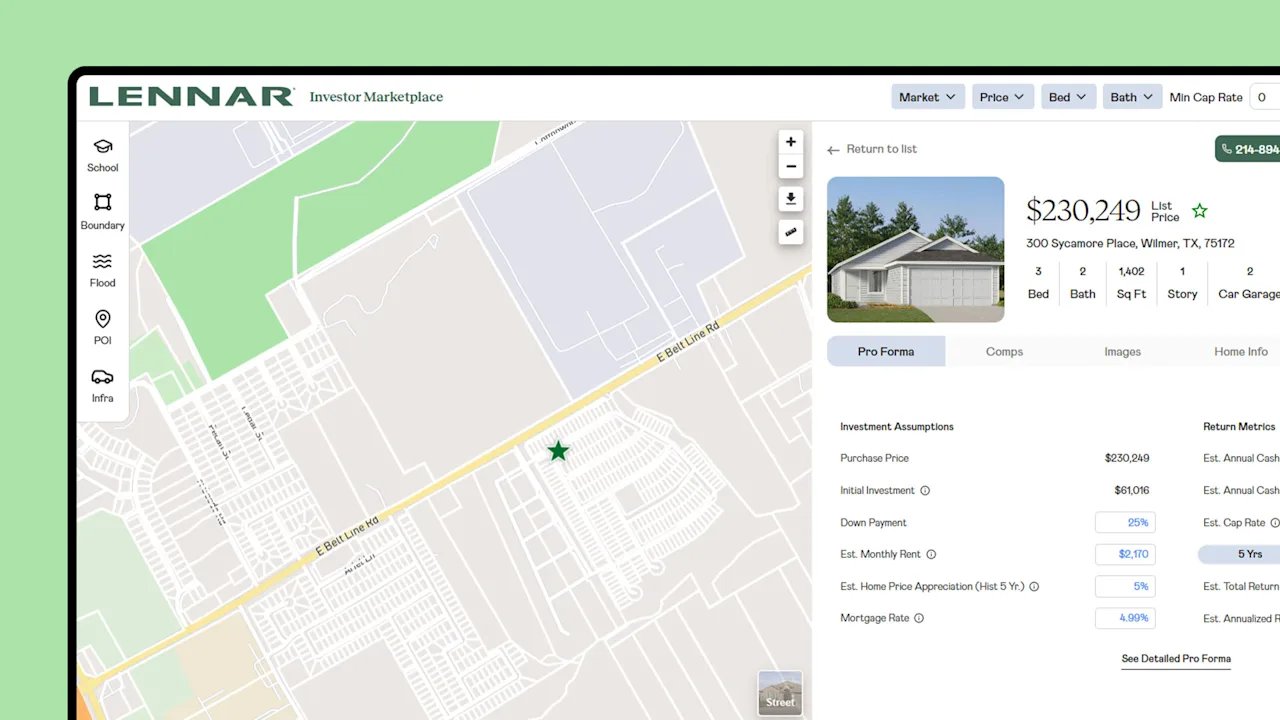Edit the Est. Monthly Rent field
The image size is (1280, 720).
(x=1125, y=554)
